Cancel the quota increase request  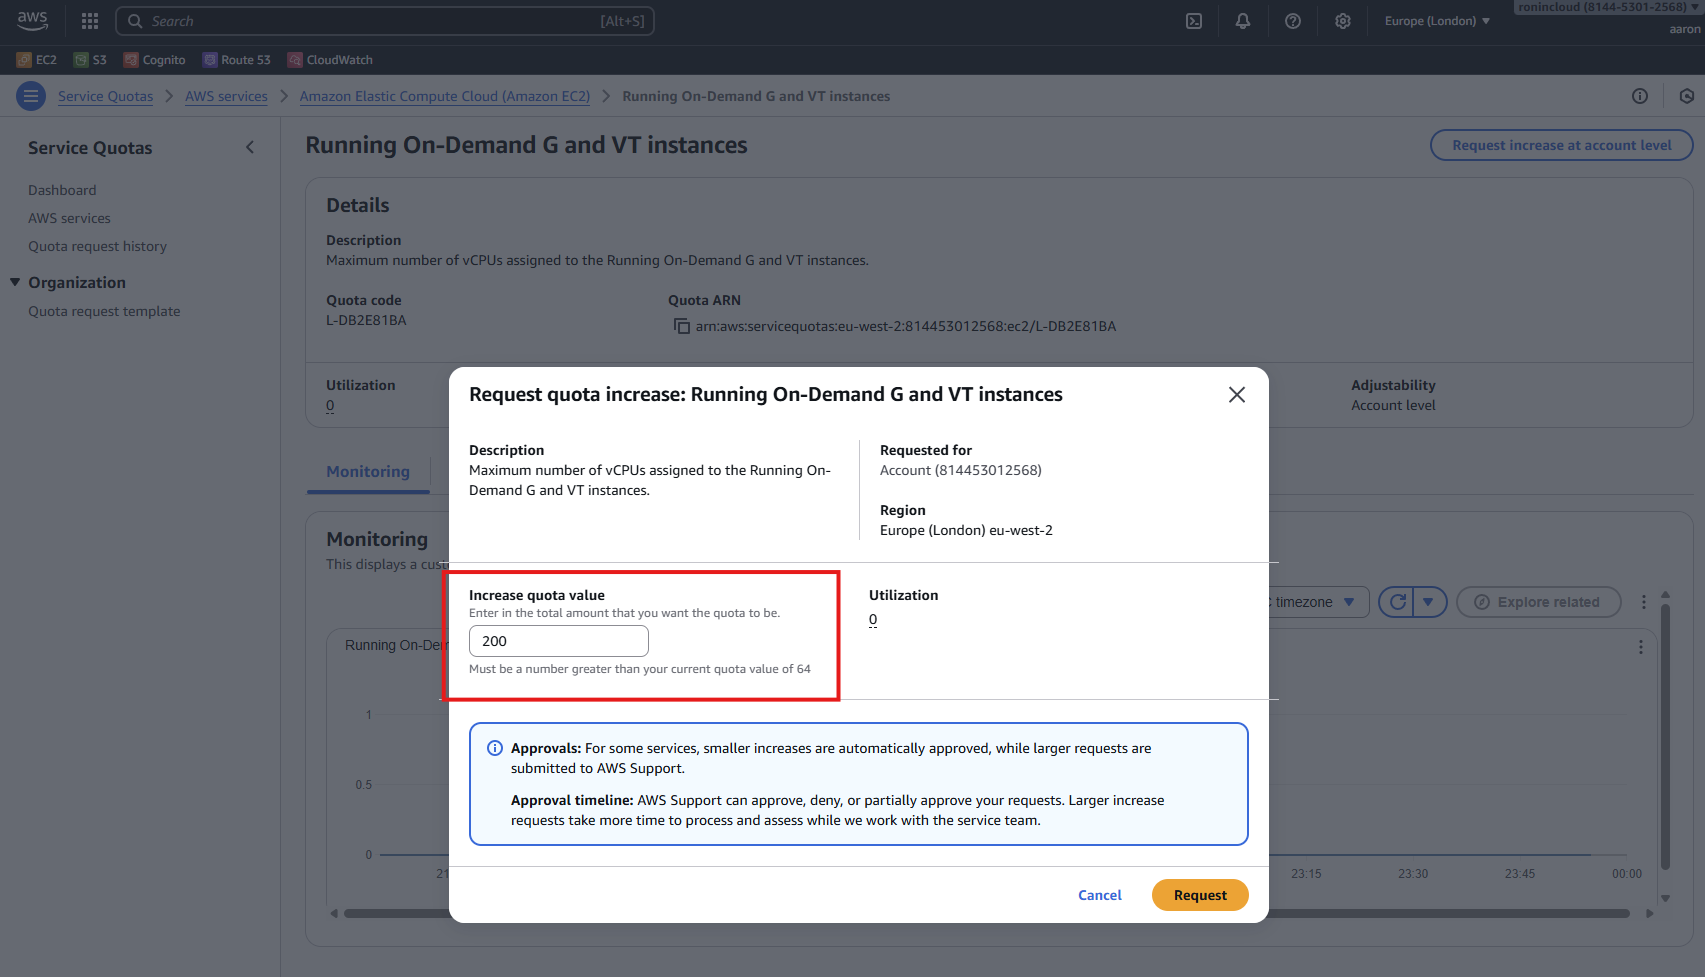1100,895
